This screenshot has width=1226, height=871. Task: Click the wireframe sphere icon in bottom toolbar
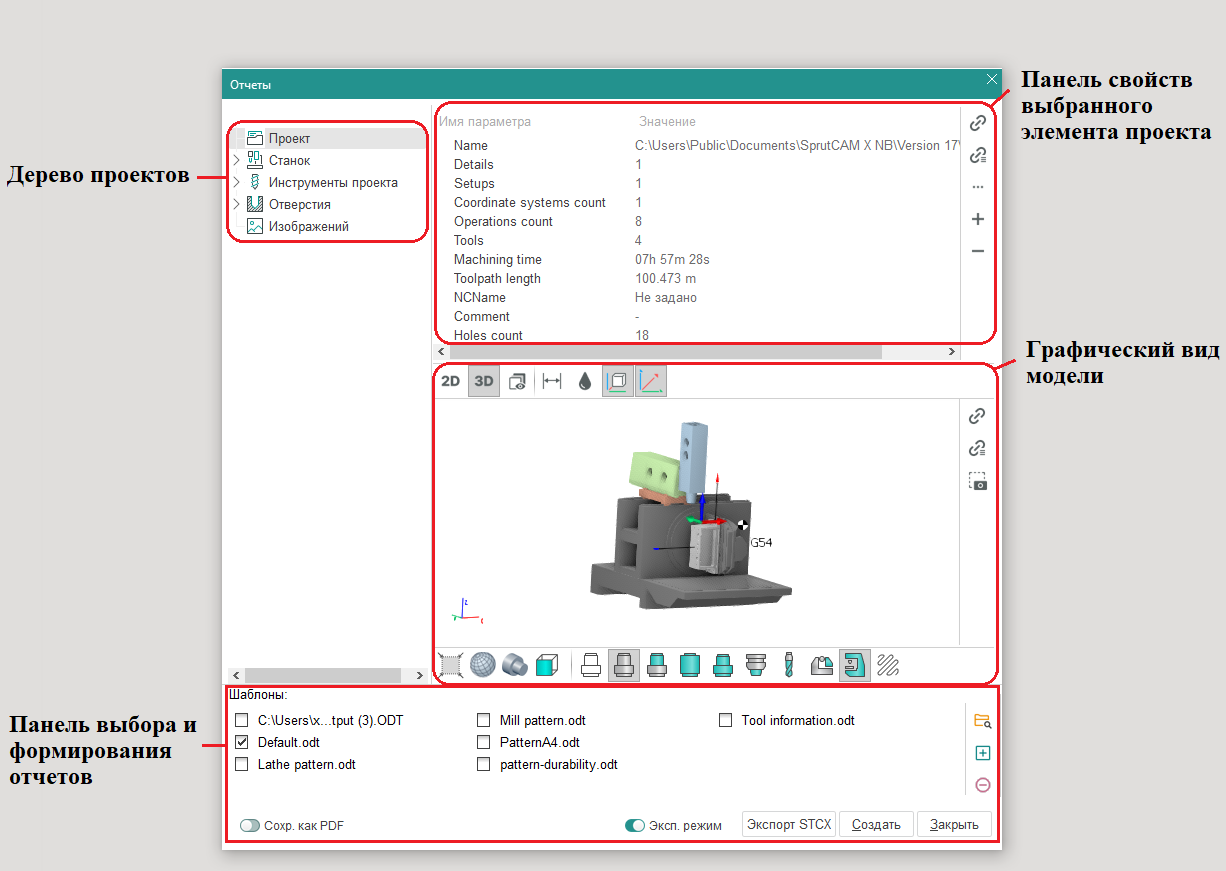point(484,664)
